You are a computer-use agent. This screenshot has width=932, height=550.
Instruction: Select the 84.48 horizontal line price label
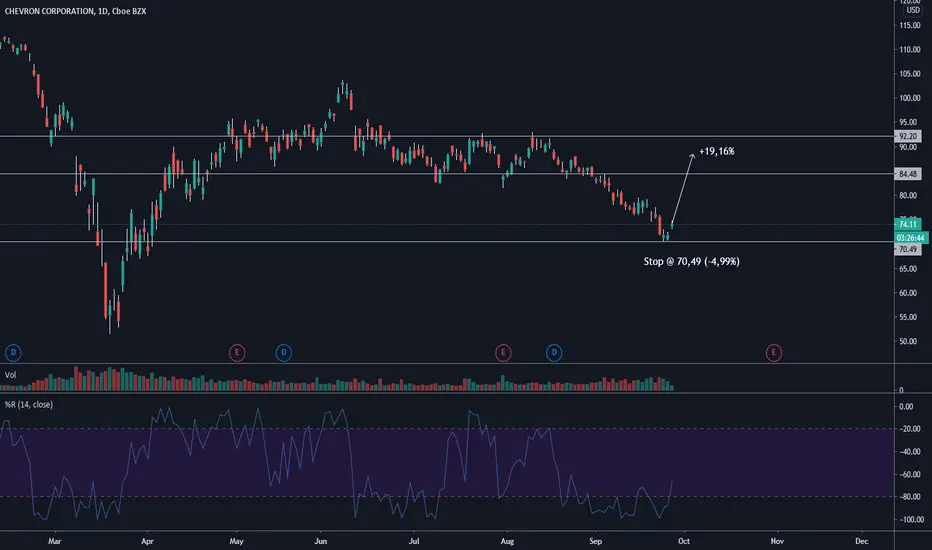pos(908,174)
